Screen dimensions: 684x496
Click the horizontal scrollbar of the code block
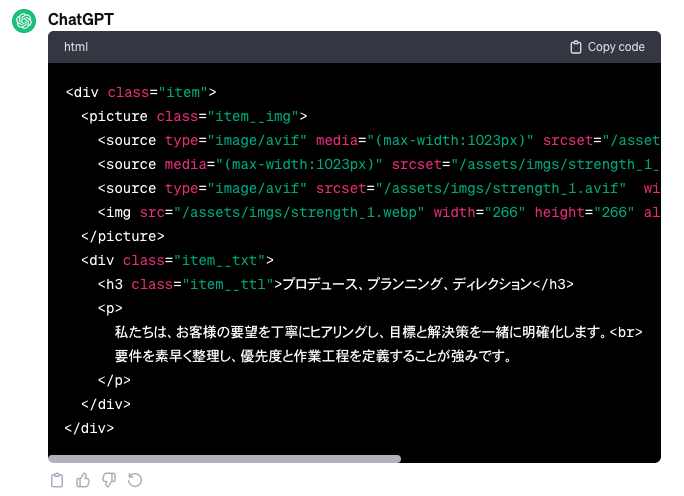224,458
